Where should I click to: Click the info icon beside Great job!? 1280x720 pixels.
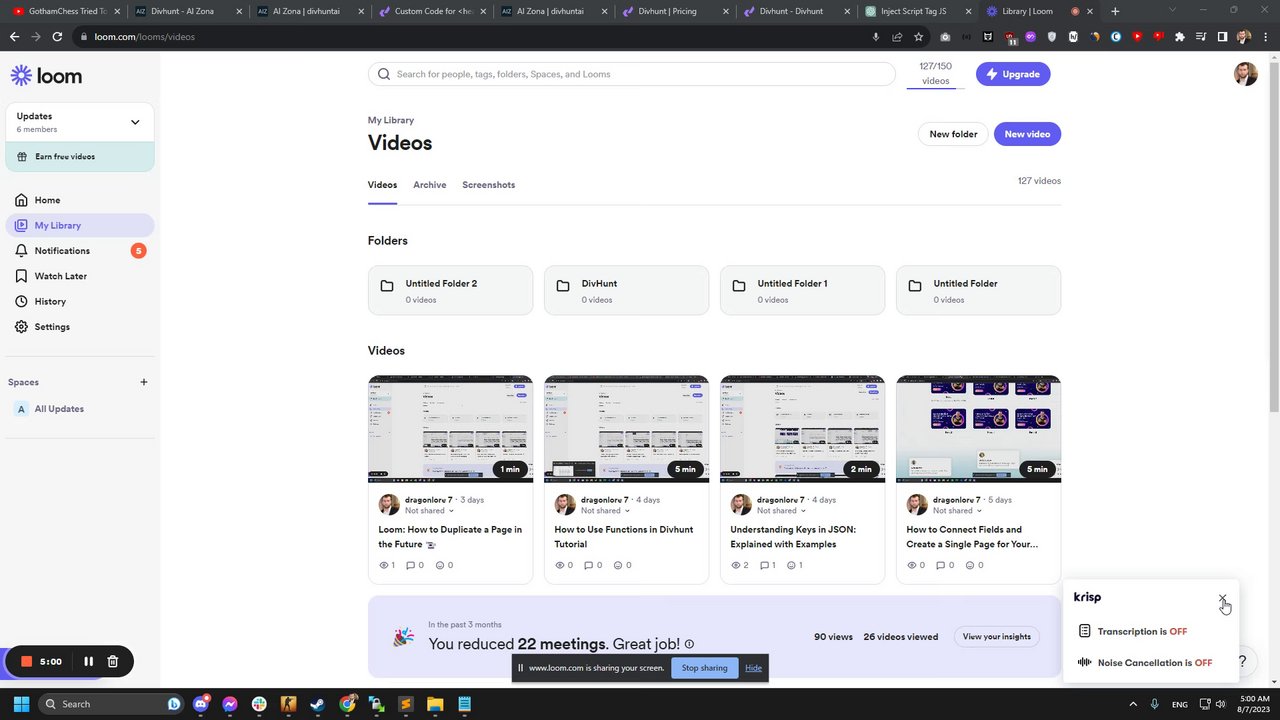[689, 645]
